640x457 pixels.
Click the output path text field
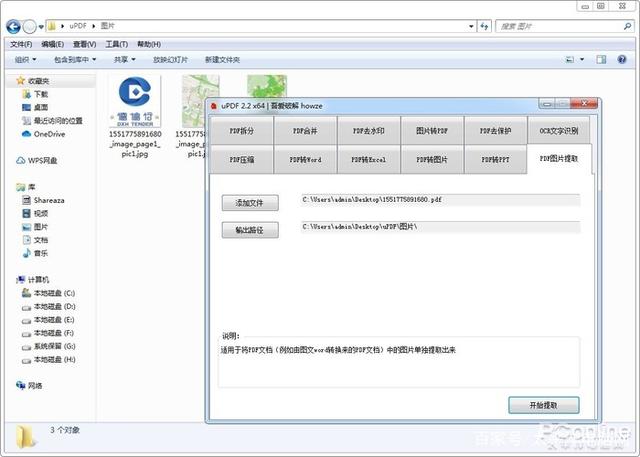440,228
